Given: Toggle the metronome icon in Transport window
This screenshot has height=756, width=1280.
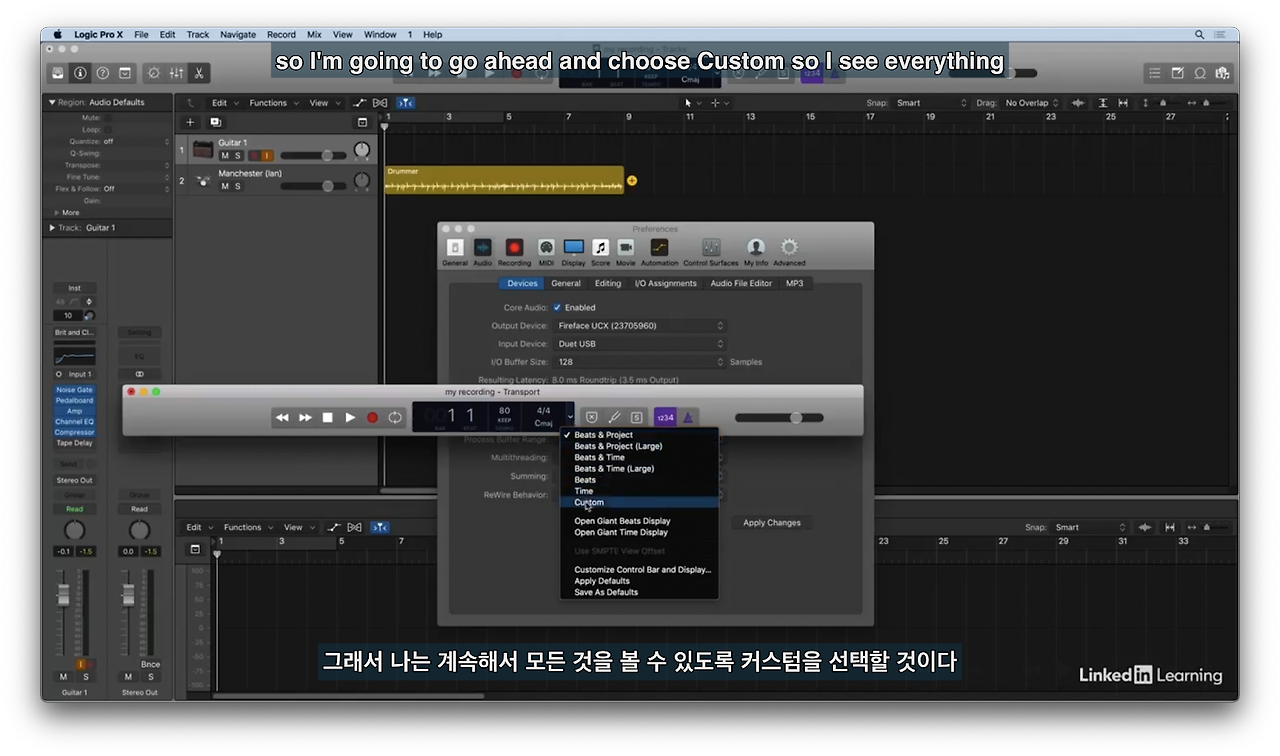Looking at the screenshot, I should [689, 417].
